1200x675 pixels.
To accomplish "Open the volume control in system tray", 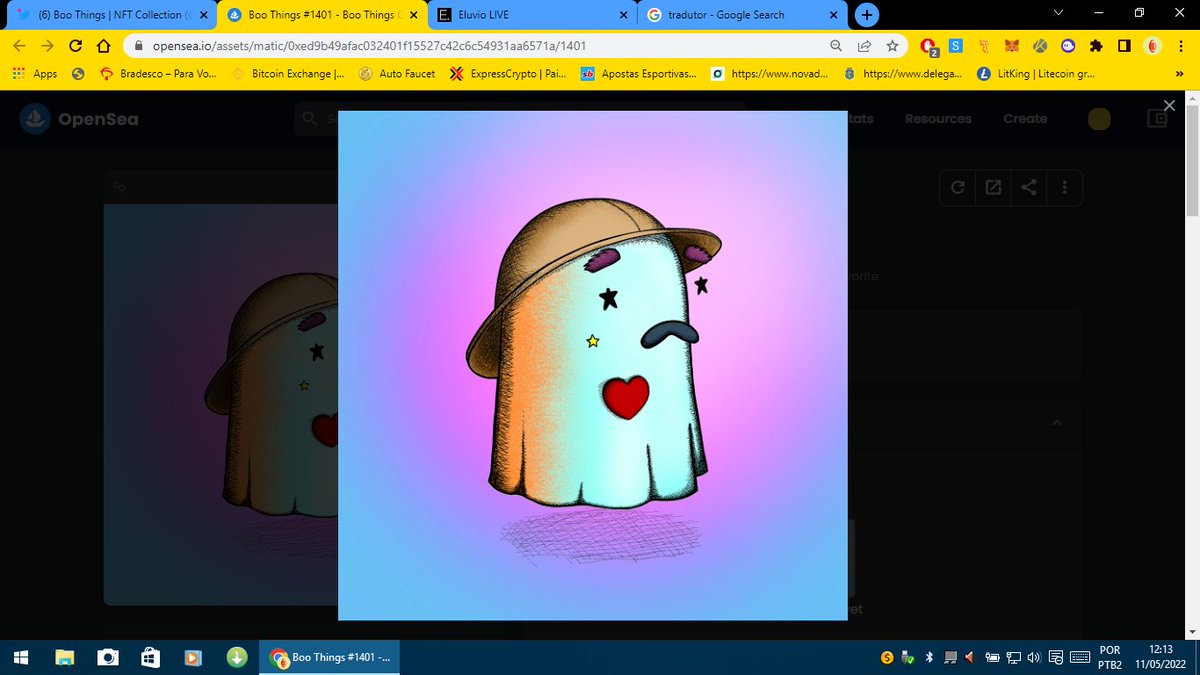I will coord(1033,657).
